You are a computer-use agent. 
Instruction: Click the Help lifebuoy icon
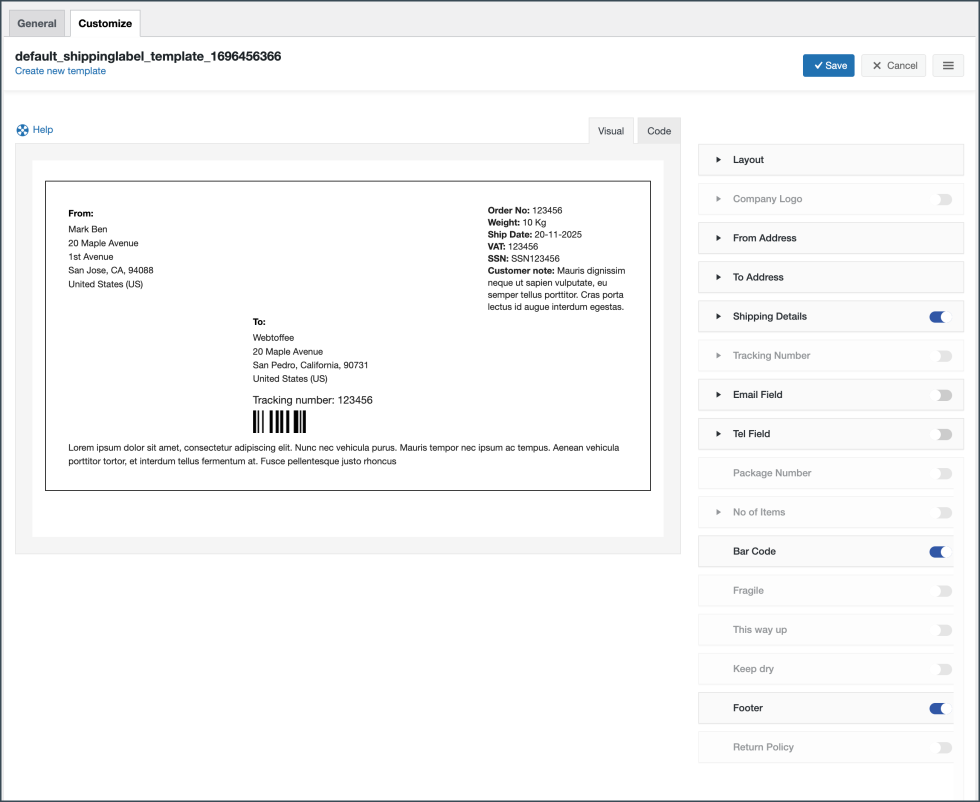tap(23, 130)
